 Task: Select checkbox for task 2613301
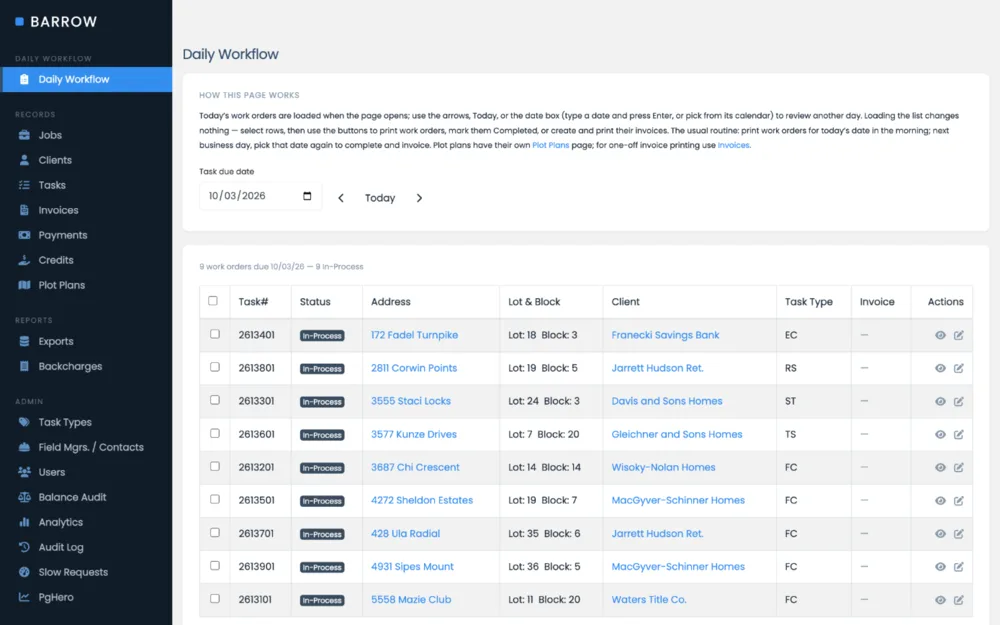click(215, 401)
